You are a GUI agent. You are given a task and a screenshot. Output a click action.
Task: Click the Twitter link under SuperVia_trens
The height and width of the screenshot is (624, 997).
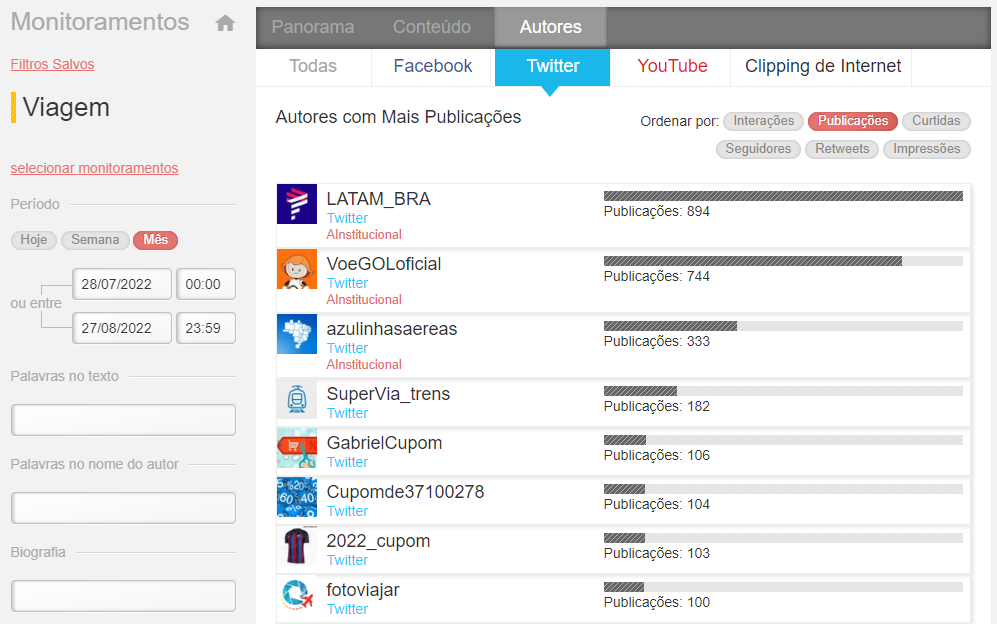(x=347, y=413)
